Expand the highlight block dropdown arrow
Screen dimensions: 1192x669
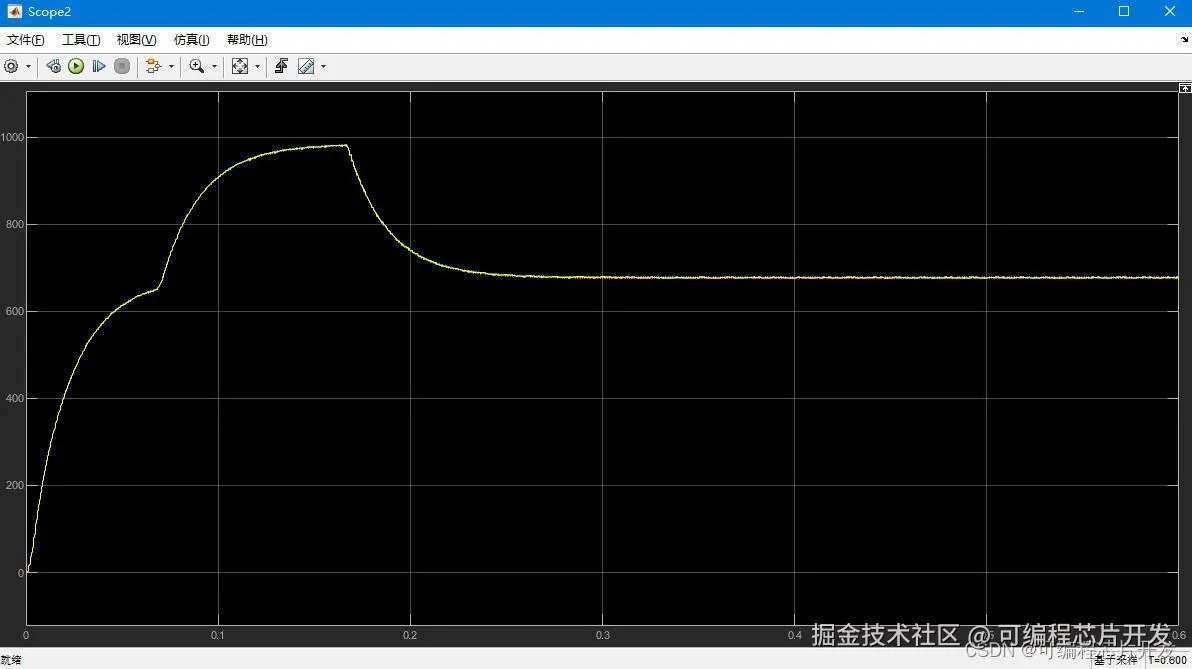coord(171,66)
